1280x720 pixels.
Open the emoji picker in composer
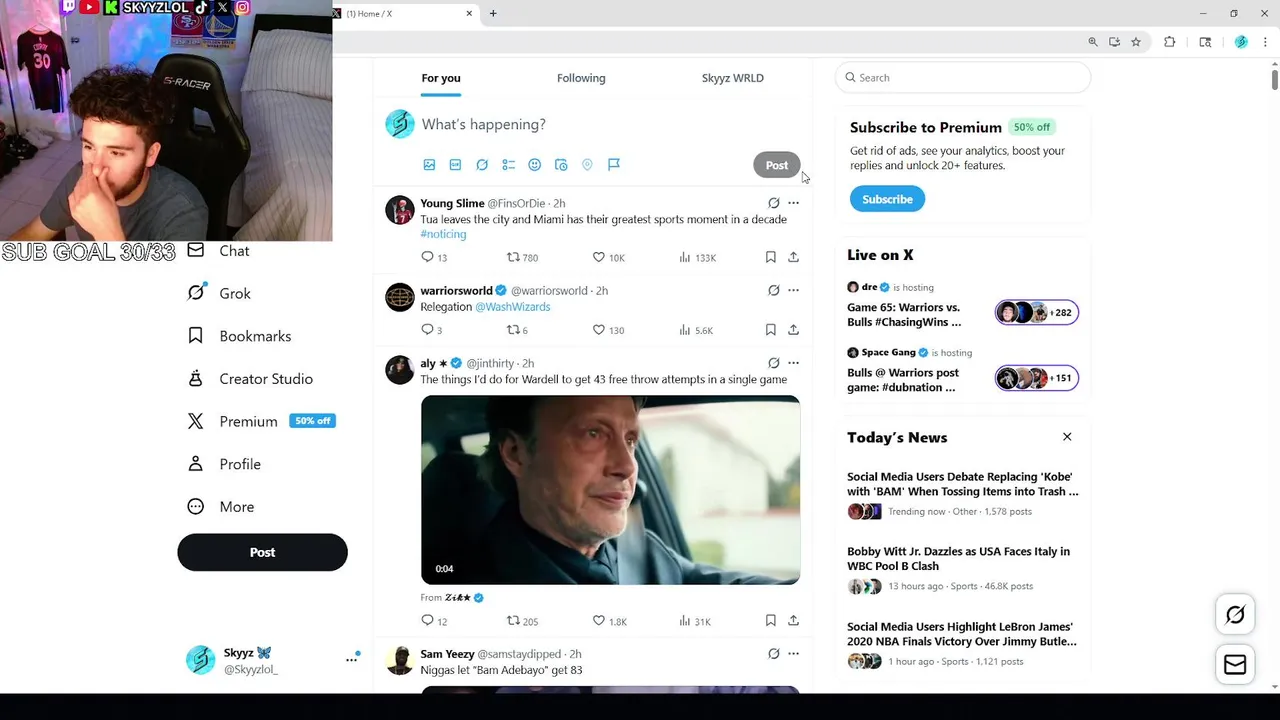[534, 165]
